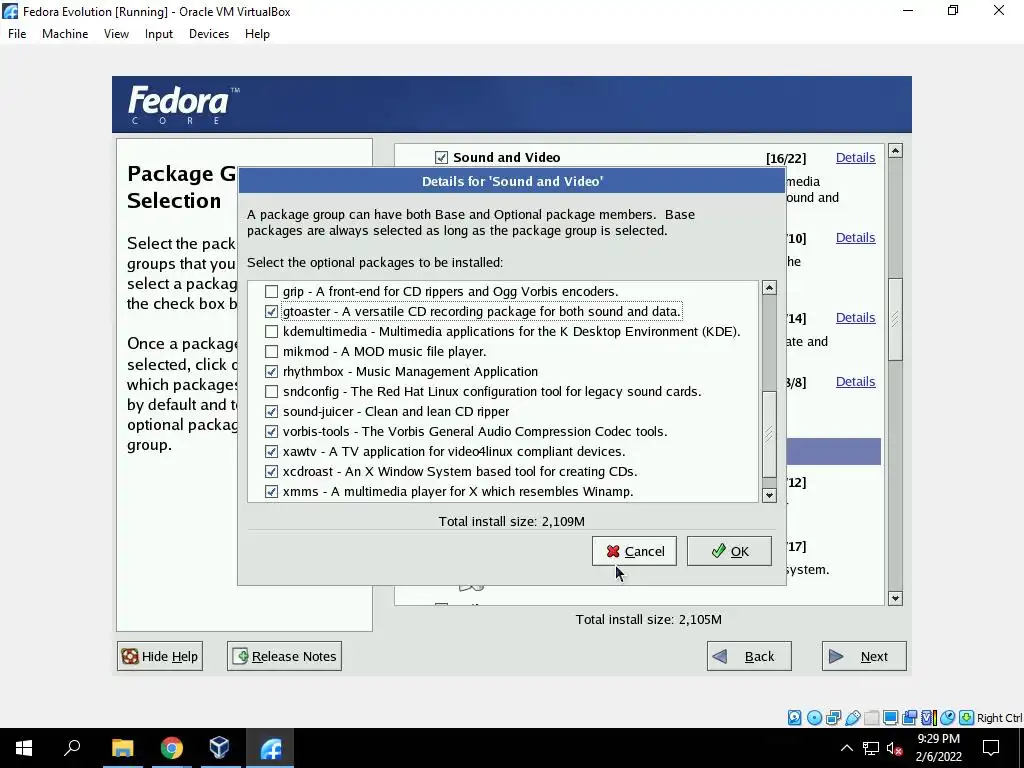This screenshot has height=768, width=1024.
Task: Click scroll down arrow in optional packages list
Action: point(769,495)
